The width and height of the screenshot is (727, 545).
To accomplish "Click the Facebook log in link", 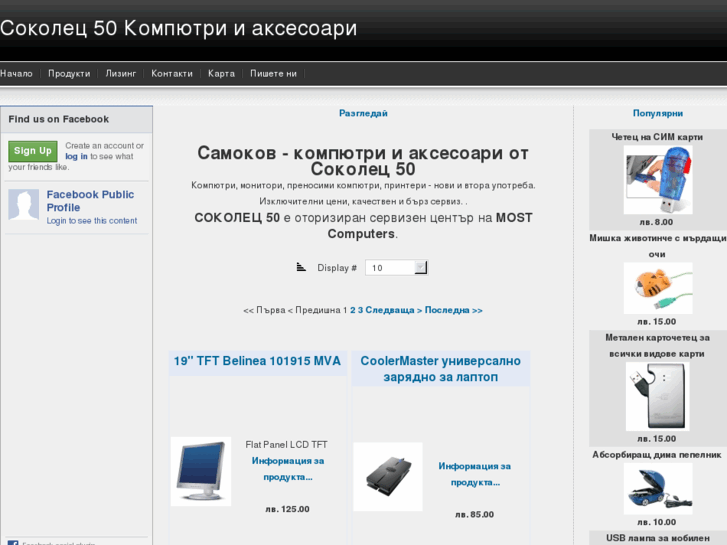I will (76, 156).
